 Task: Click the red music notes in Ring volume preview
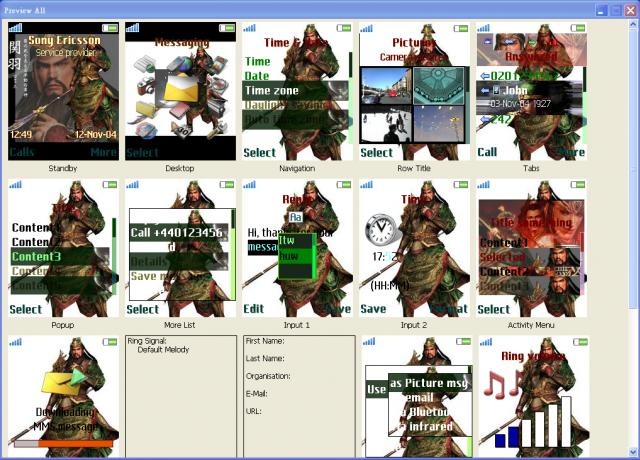pos(502,384)
